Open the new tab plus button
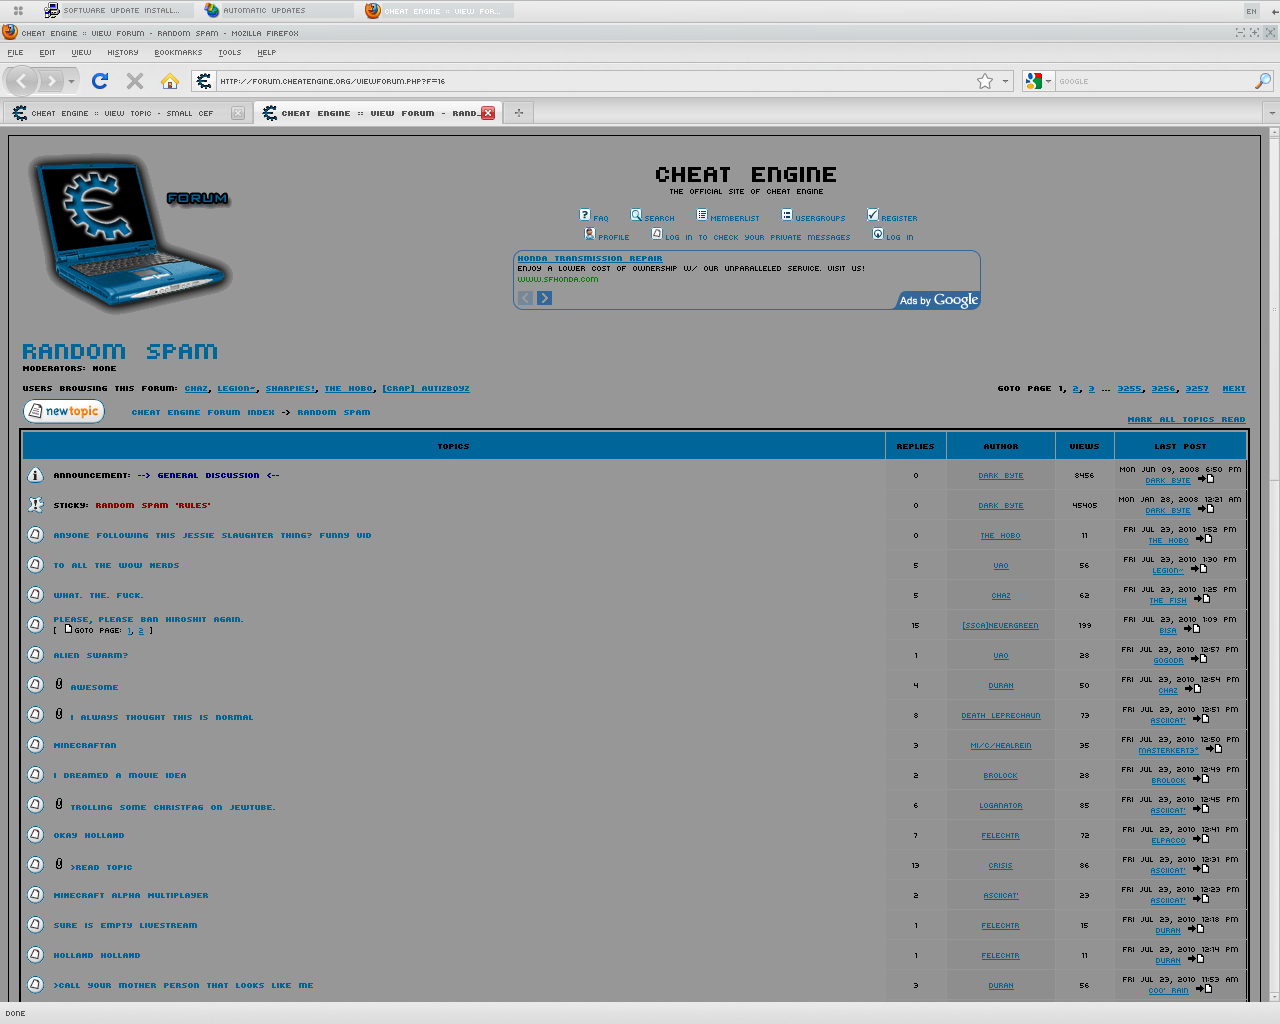Image resolution: width=1280 pixels, height=1024 pixels. (x=518, y=113)
